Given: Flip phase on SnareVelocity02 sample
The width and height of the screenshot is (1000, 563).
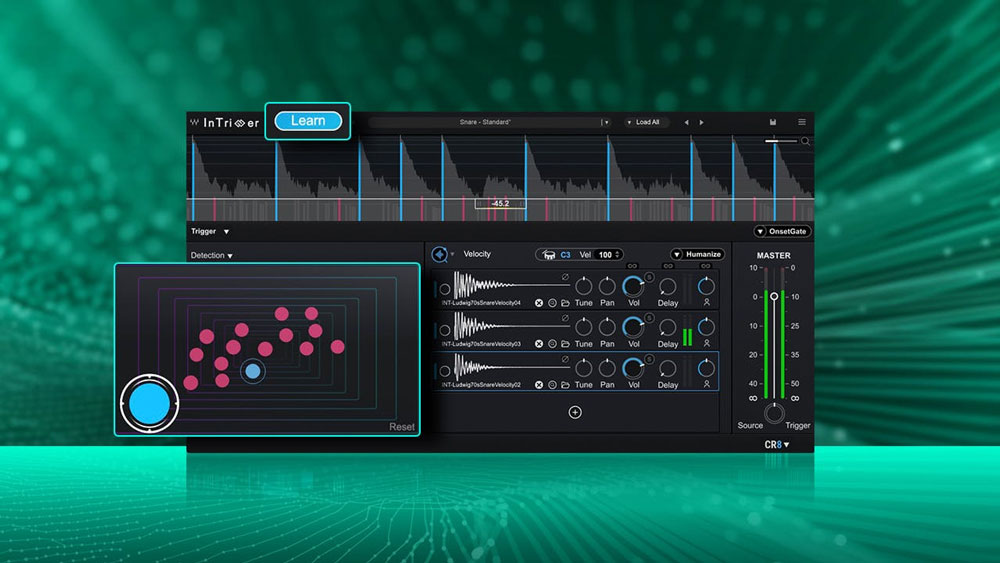Looking at the screenshot, I should [x=565, y=359].
